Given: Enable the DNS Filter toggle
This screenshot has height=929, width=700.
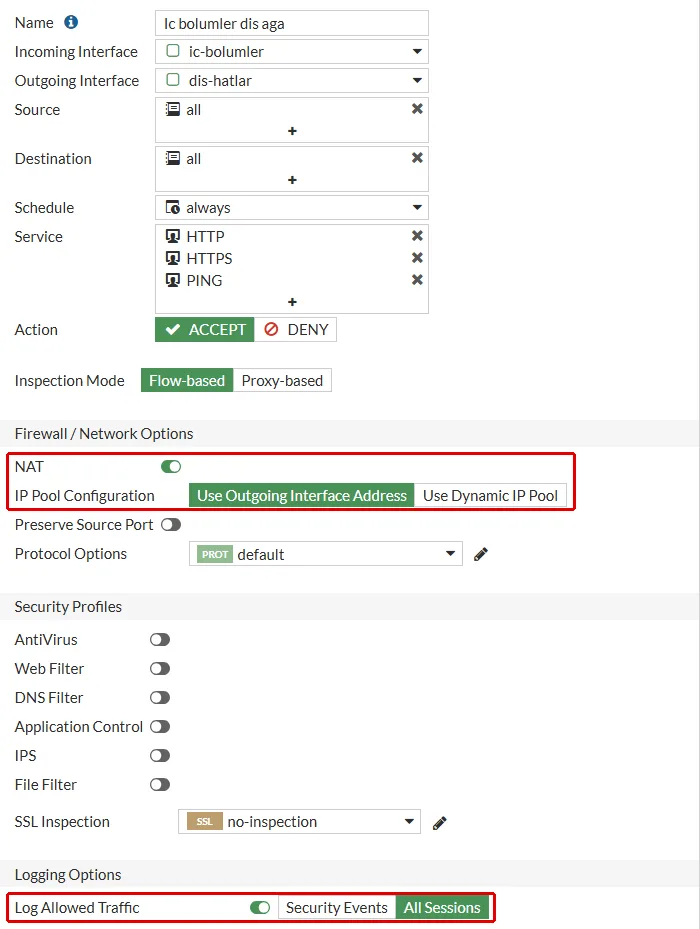Looking at the screenshot, I should click(x=160, y=698).
